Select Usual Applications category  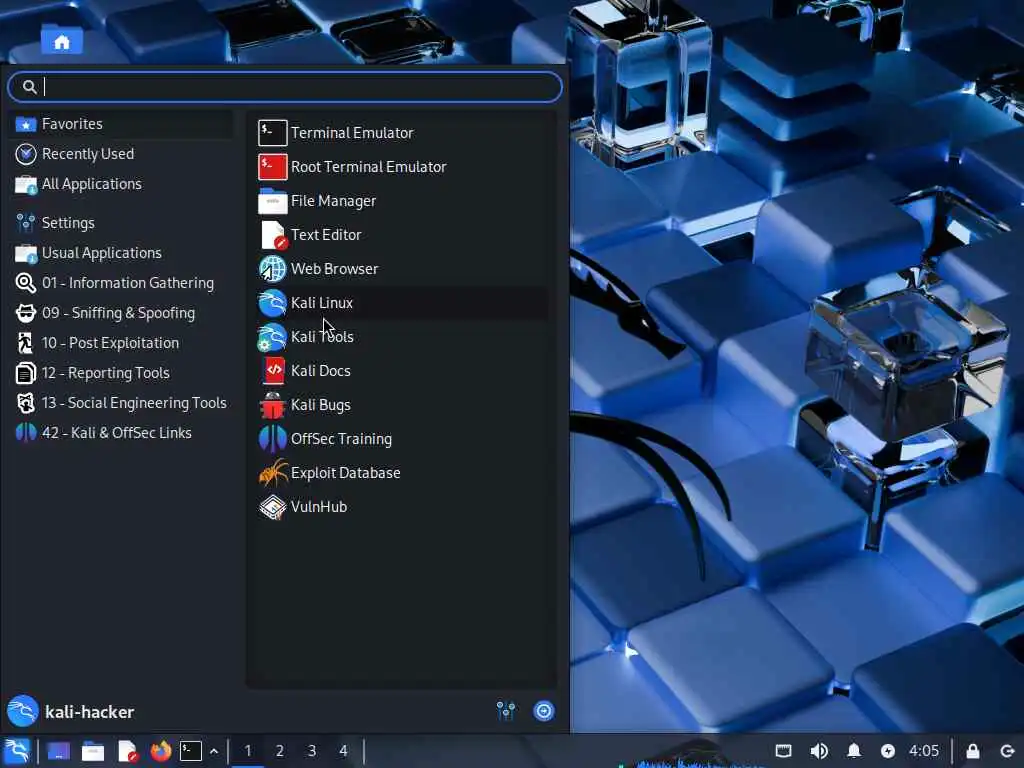coord(122,253)
